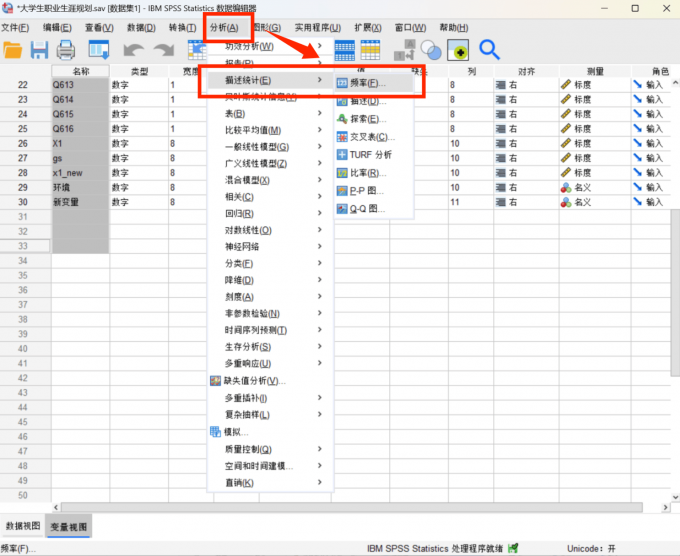
Task: Open the 分析(A) menu
Action: pos(224,28)
